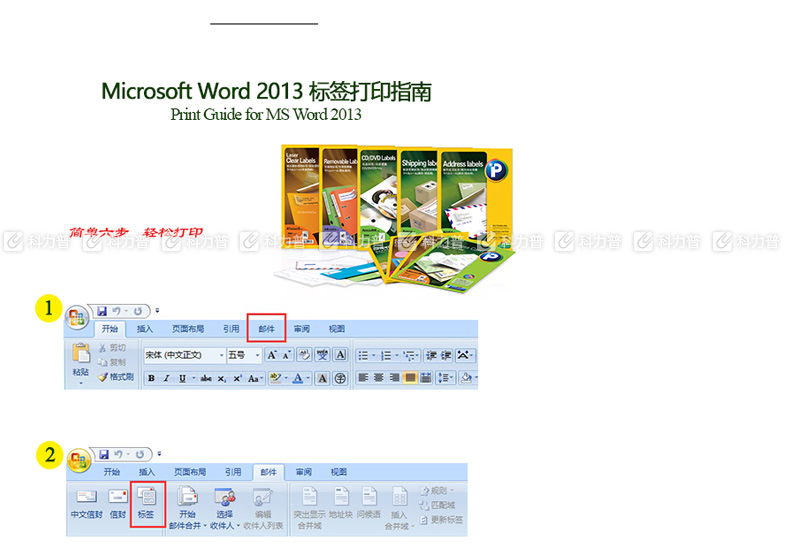Click the 中文信封 Chinese envelope icon
Image resolution: width=790 pixels, height=553 pixels.
[x=86, y=496]
